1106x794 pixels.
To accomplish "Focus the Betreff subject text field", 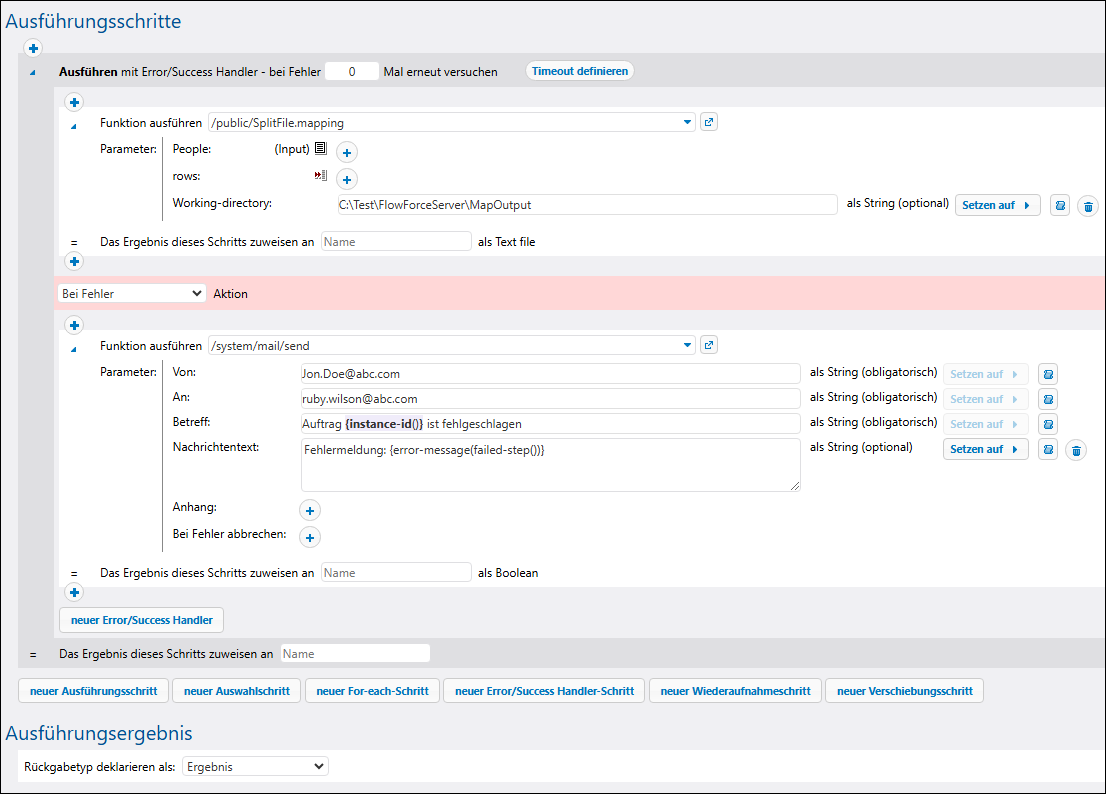I will coord(550,423).
